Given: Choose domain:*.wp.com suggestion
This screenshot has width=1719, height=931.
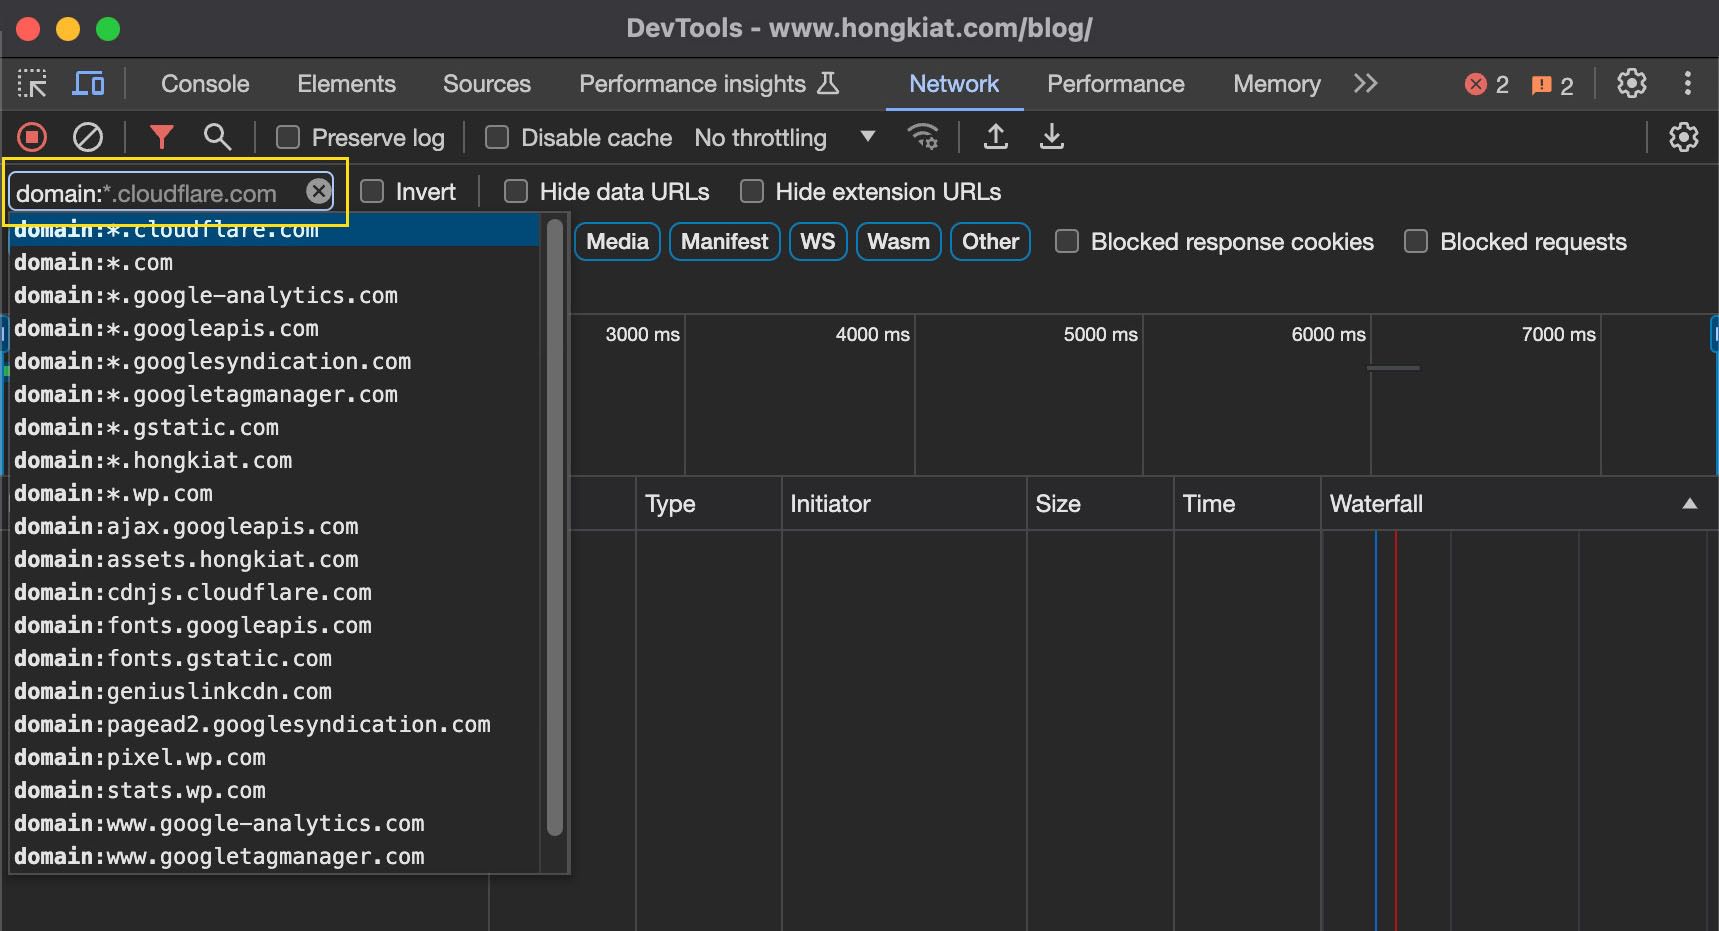Looking at the screenshot, I should point(275,493).
